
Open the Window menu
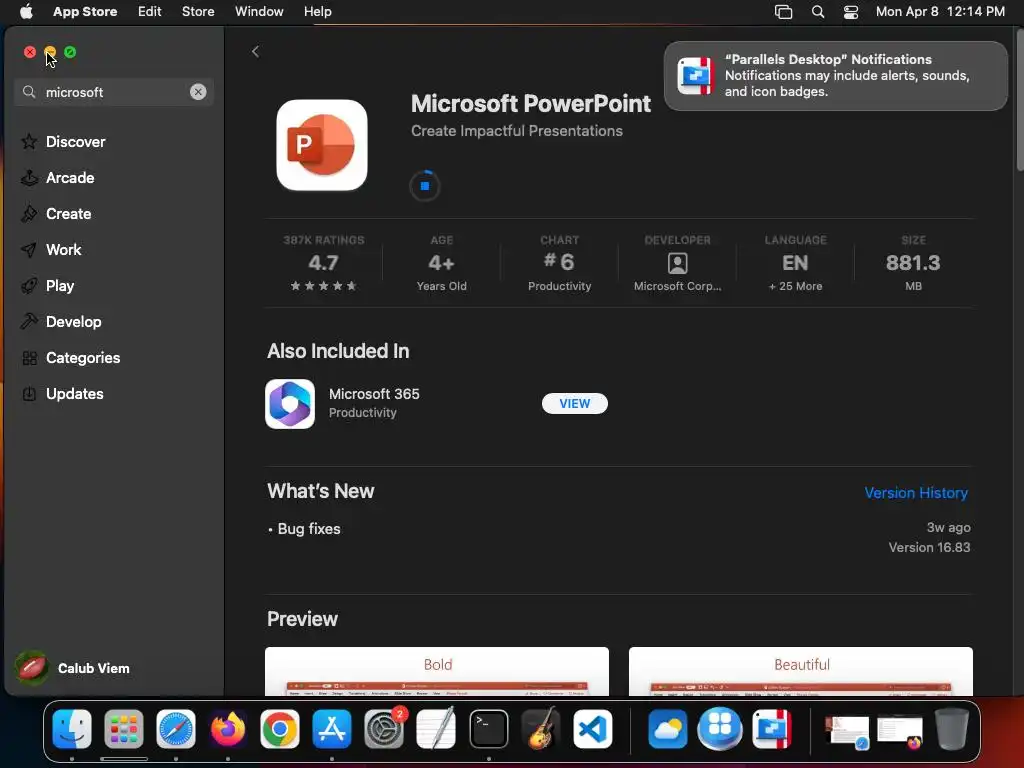[259, 11]
